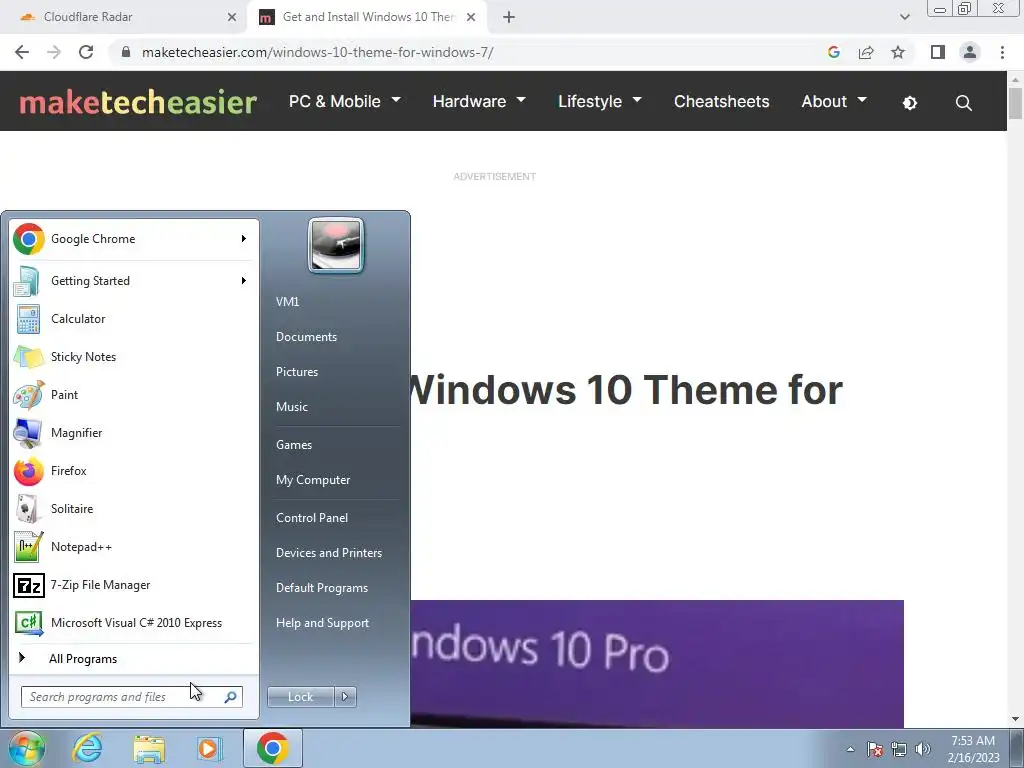Show hidden system tray icons
Image resolution: width=1024 pixels, height=768 pixels.
click(x=850, y=749)
